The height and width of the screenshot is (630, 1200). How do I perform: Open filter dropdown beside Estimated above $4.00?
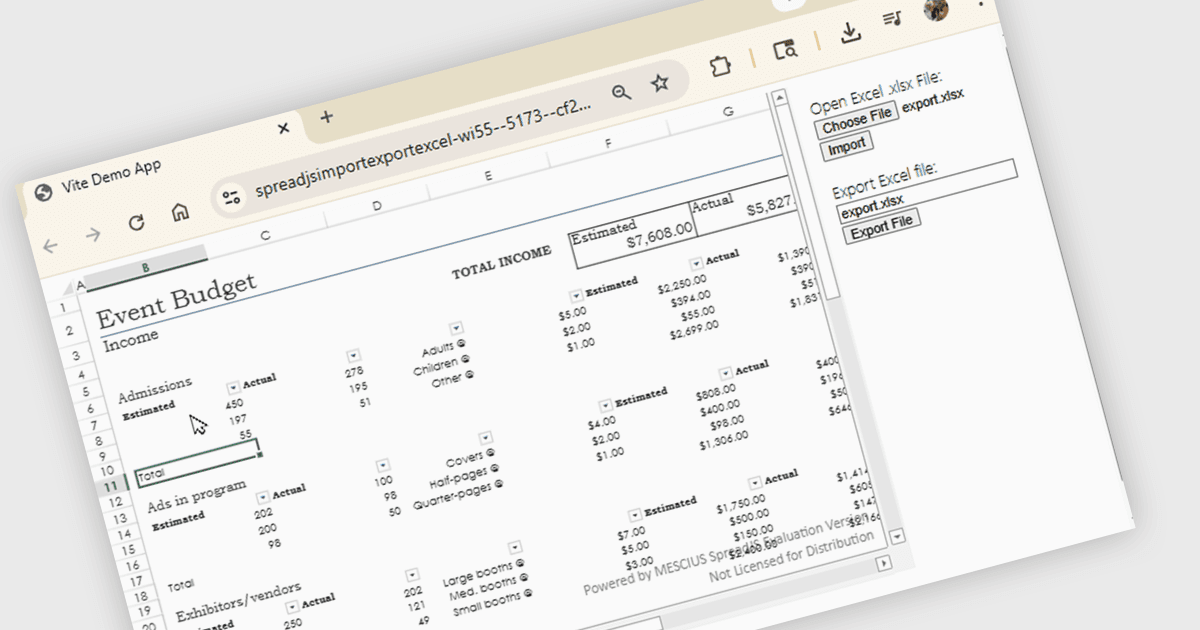605,406
